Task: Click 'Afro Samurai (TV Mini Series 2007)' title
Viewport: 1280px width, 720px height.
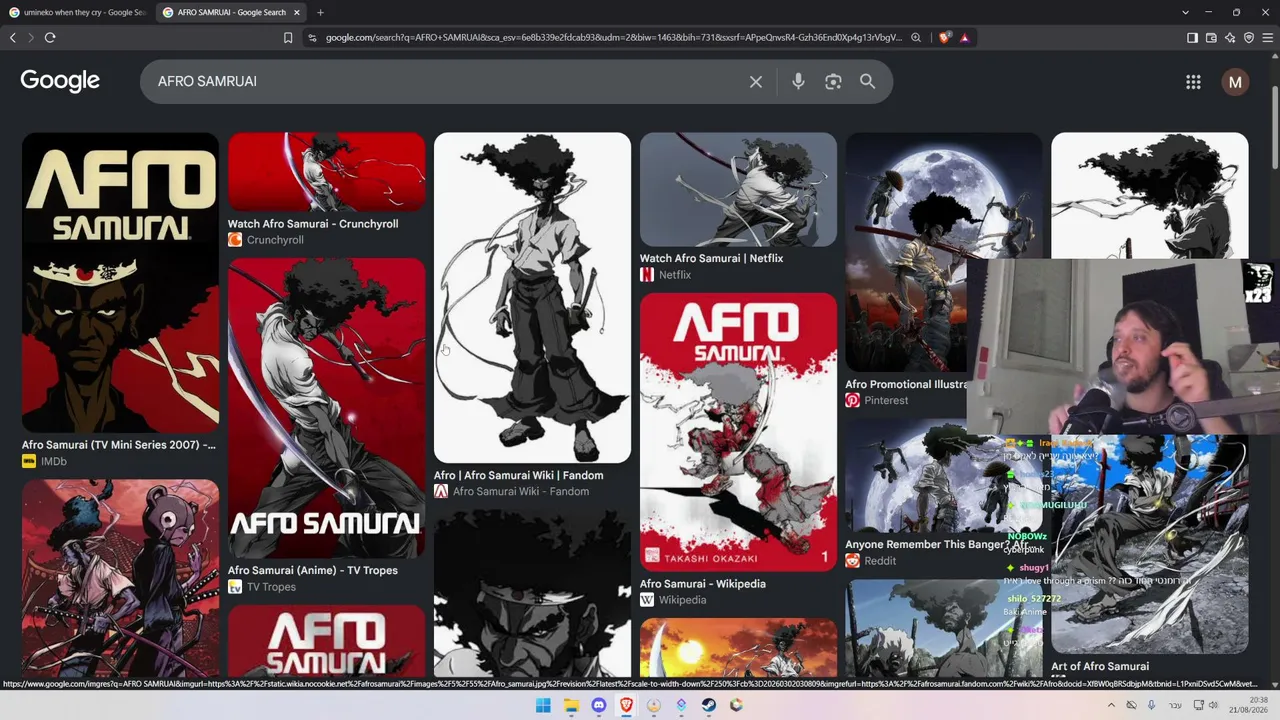Action: pyautogui.click(x=119, y=445)
